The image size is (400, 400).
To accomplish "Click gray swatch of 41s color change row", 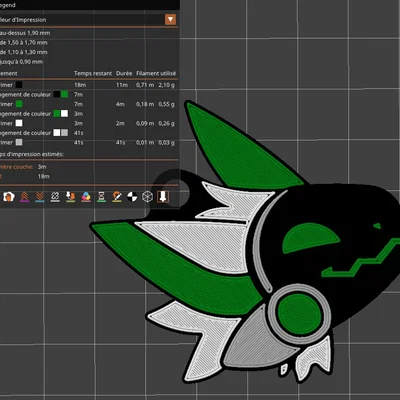I will (65, 133).
